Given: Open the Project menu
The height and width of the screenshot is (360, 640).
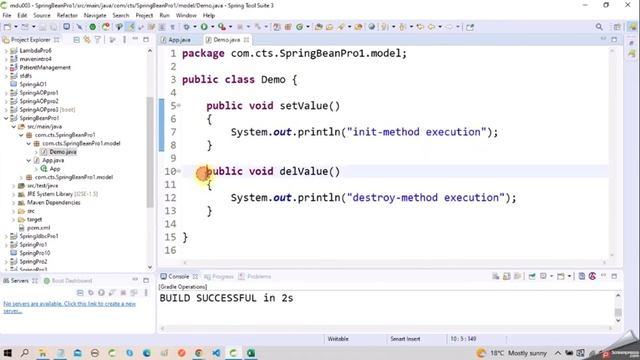Looking at the screenshot, I should point(144,15).
